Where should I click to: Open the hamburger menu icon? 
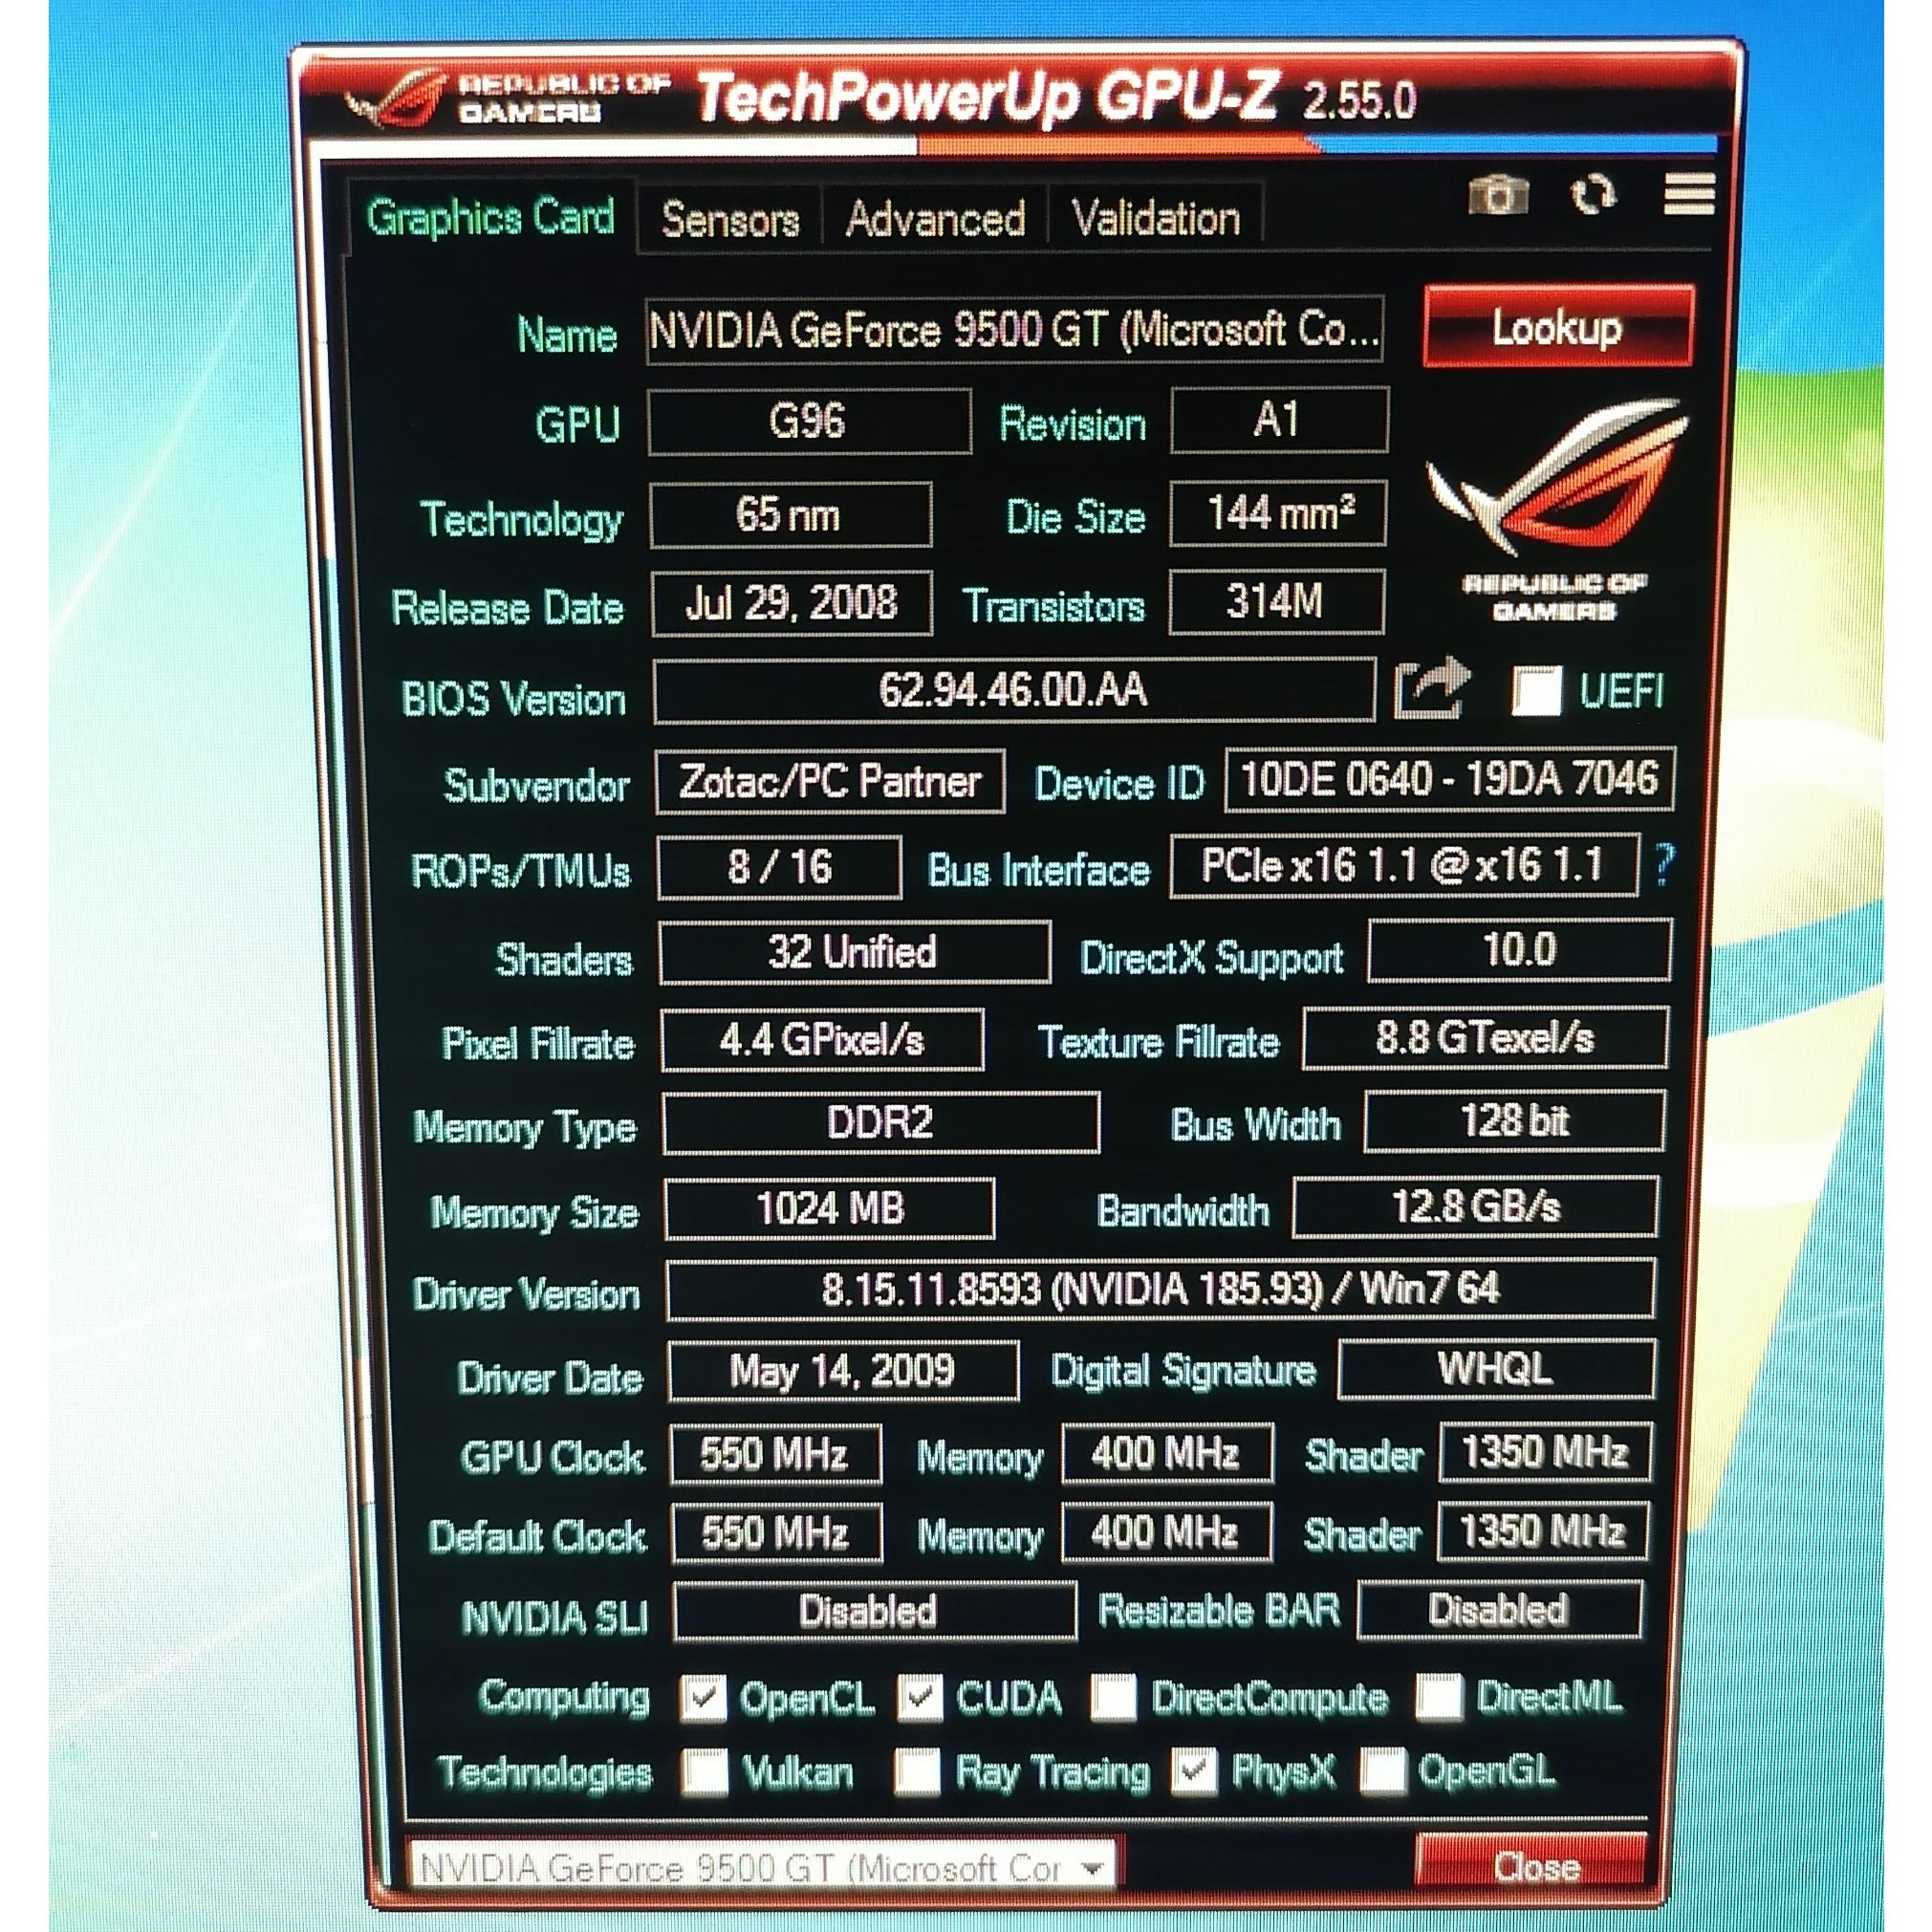(1688, 194)
